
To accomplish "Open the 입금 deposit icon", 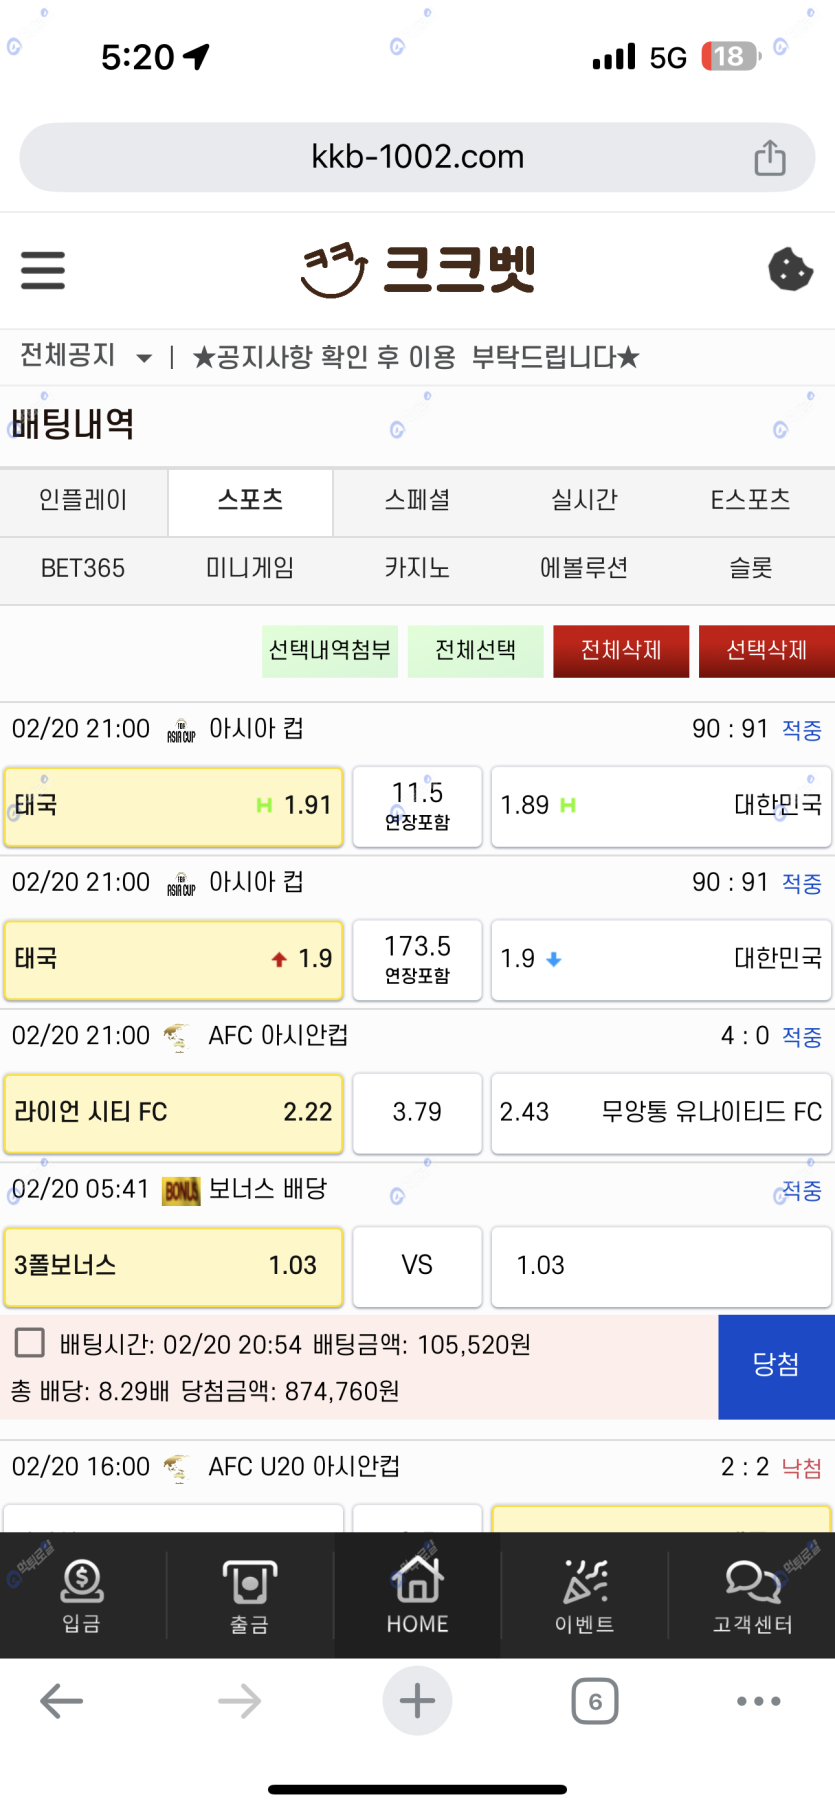I will (x=82, y=1596).
